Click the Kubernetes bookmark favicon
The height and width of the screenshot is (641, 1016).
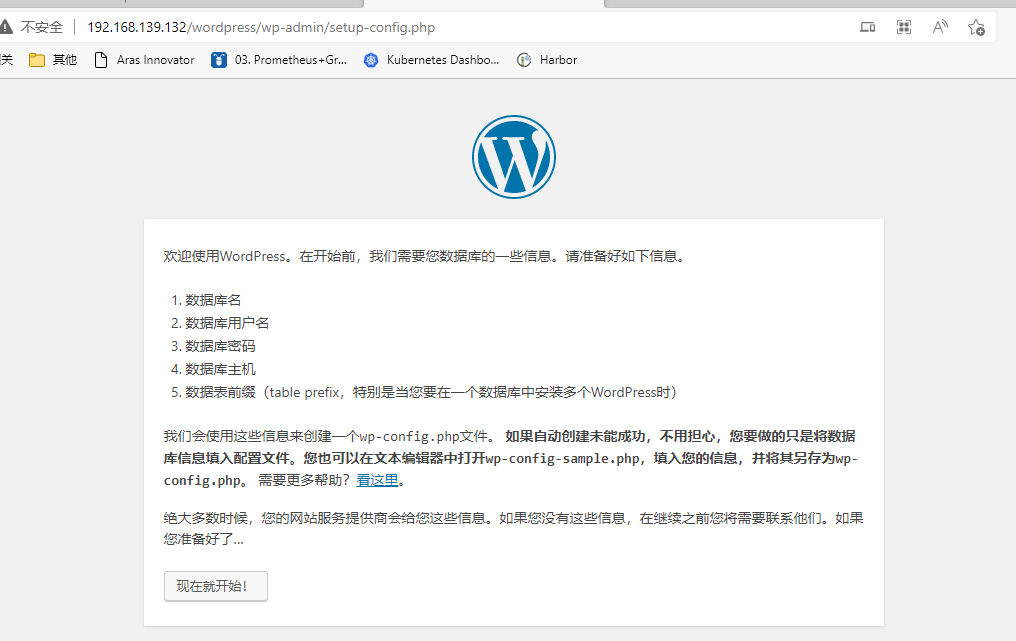(x=371, y=60)
